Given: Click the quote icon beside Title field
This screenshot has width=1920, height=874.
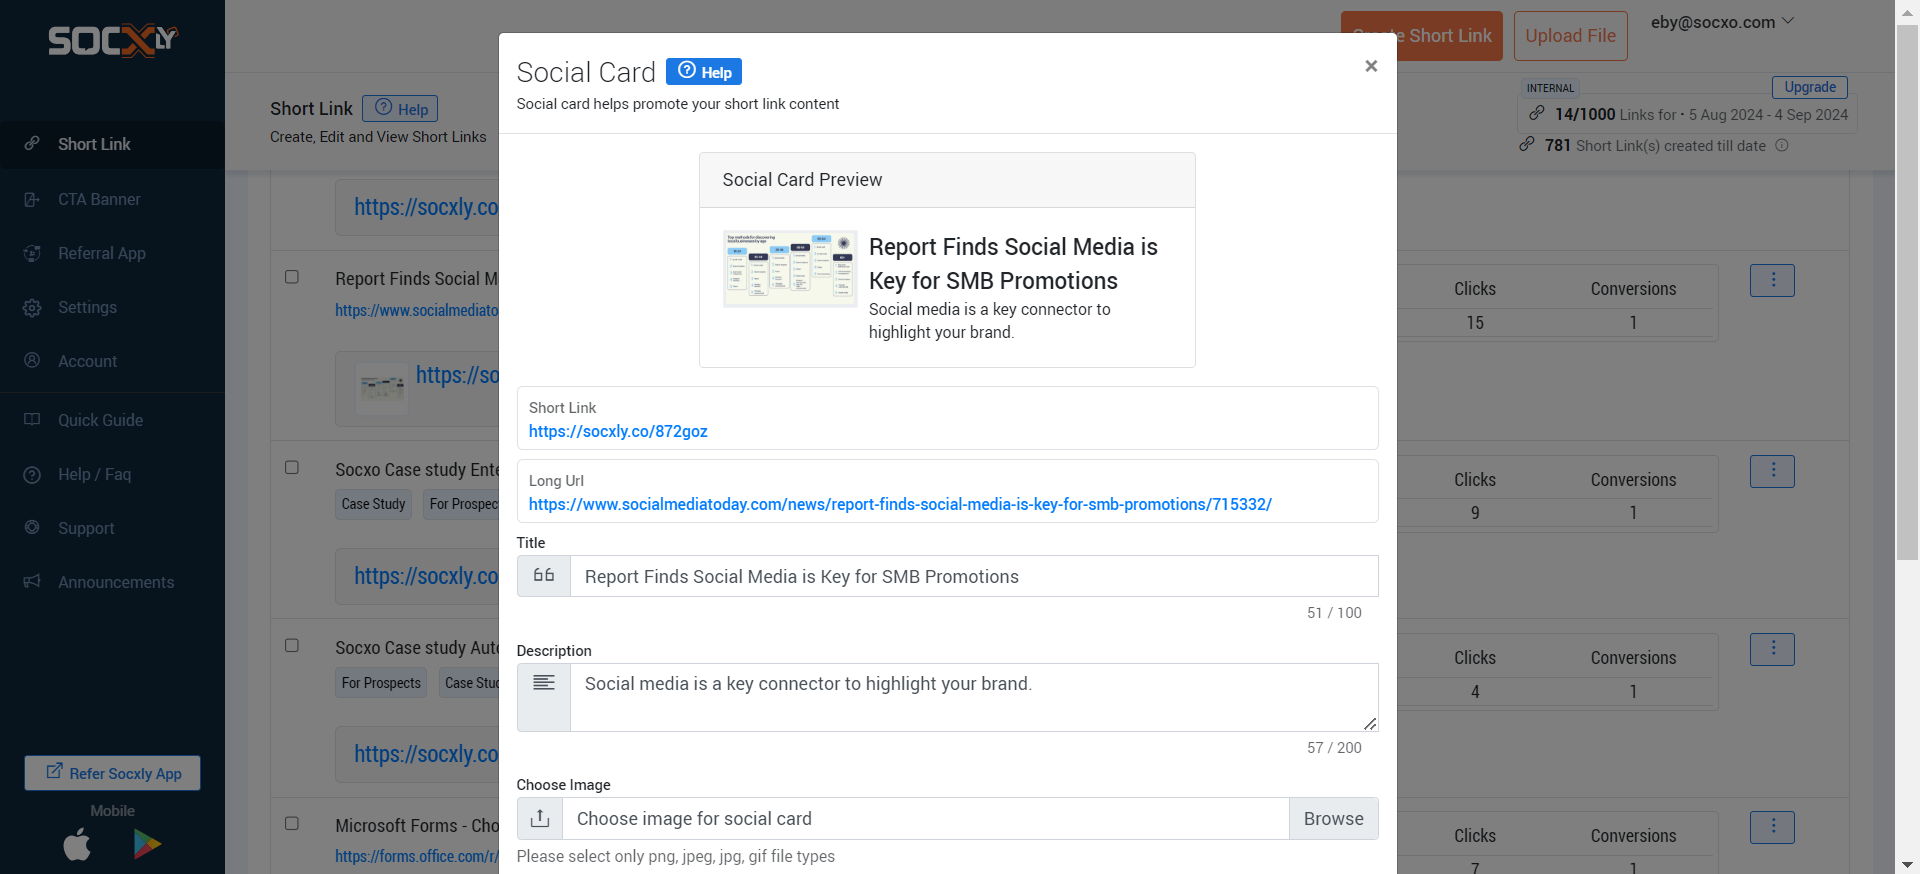Looking at the screenshot, I should point(543,576).
